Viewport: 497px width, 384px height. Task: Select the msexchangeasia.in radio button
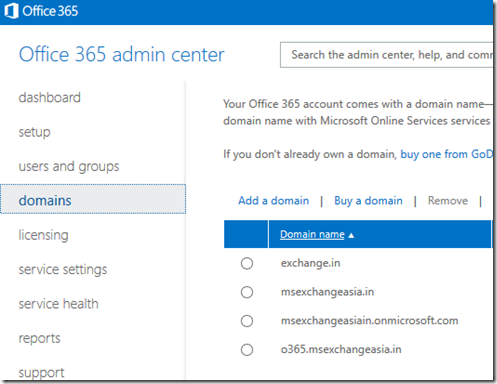247,292
